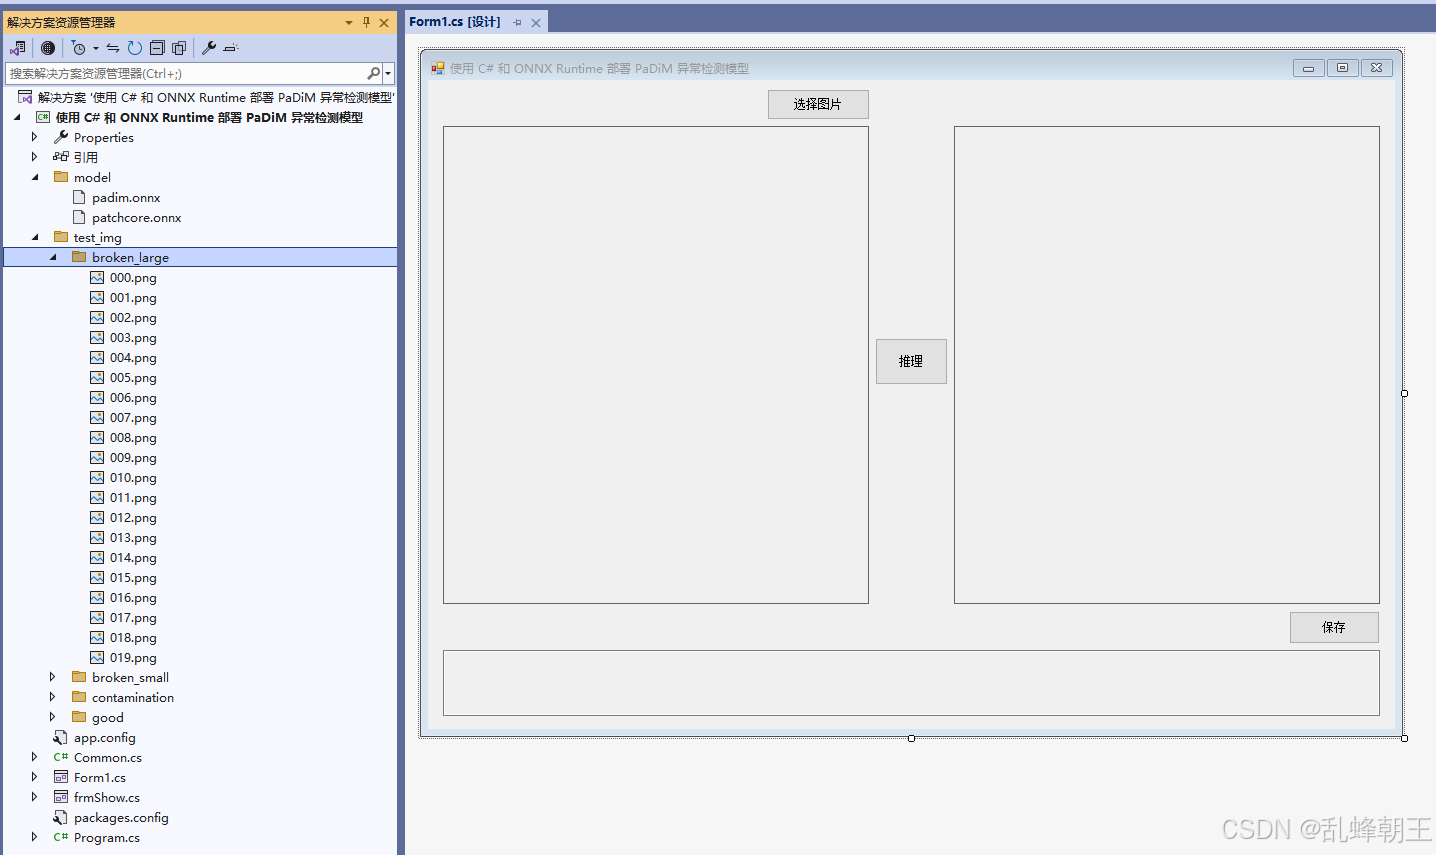Collapse the model folder

[x=35, y=177]
